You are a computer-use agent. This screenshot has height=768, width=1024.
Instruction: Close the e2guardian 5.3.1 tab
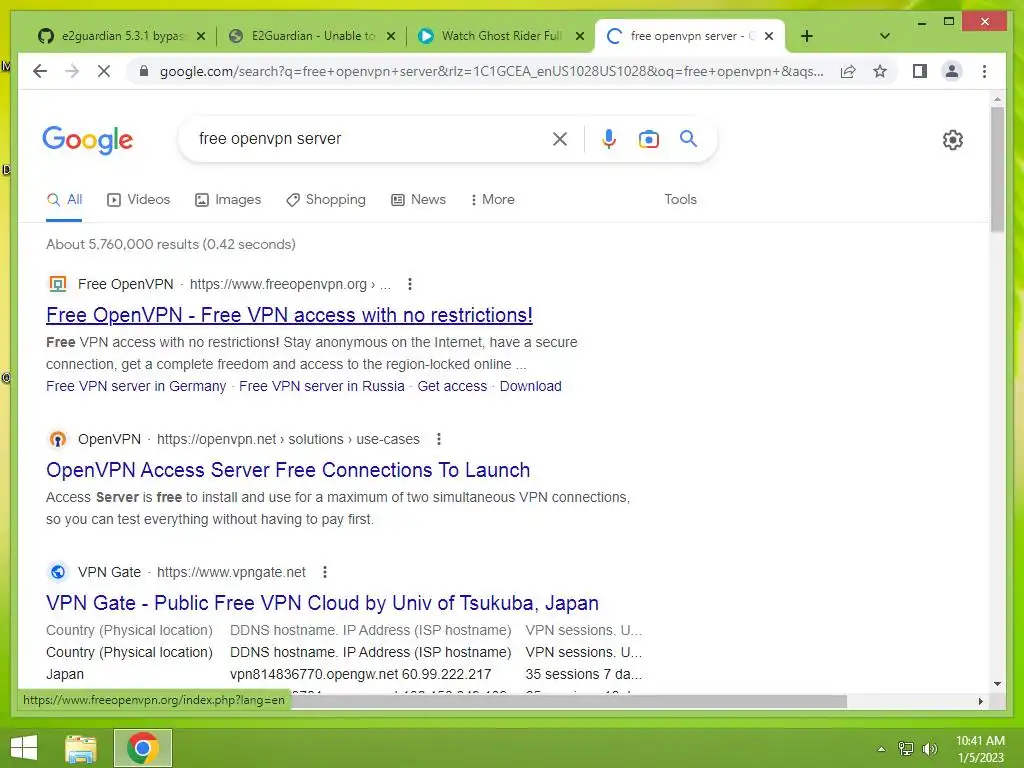coord(201,36)
